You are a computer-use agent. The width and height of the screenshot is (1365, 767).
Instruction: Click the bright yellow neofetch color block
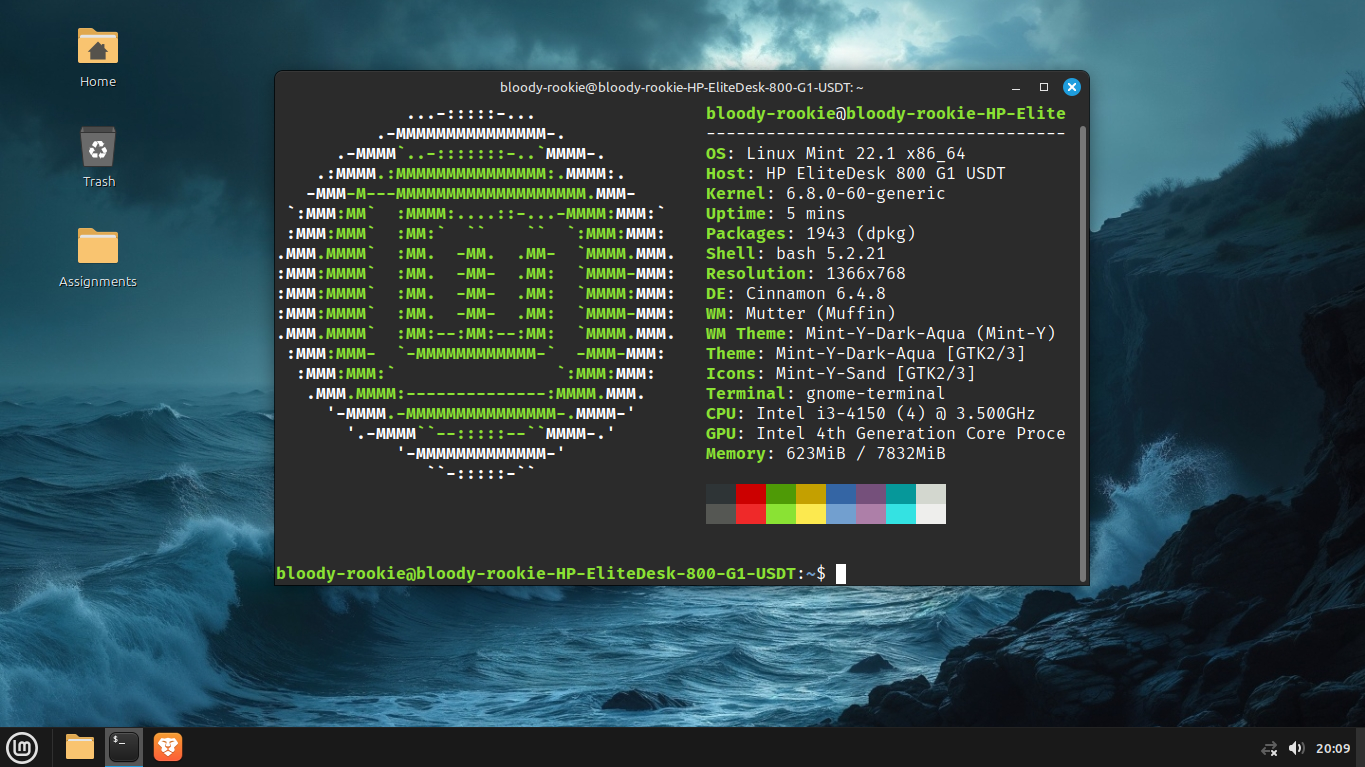[x=811, y=514]
